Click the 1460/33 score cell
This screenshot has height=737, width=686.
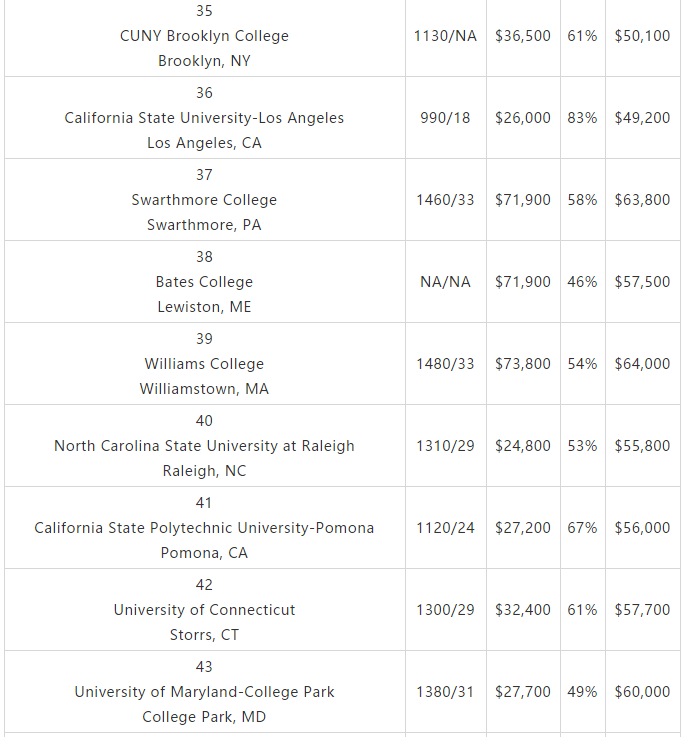coord(445,200)
